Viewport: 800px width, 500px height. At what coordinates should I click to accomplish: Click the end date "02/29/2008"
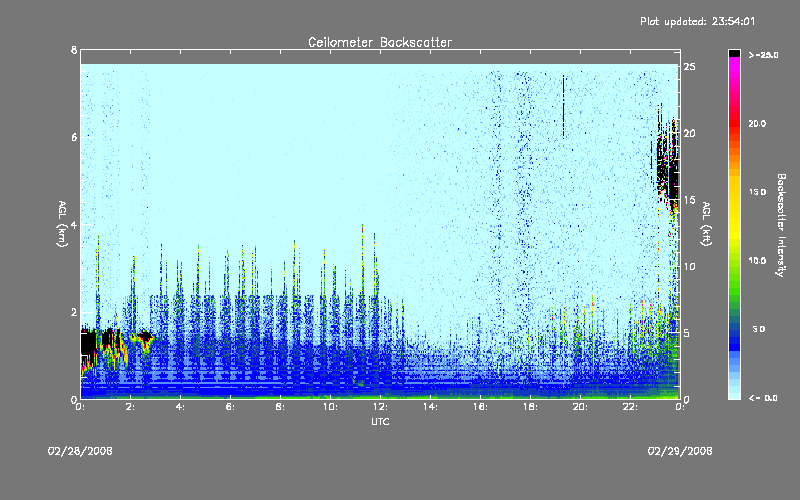click(680, 451)
